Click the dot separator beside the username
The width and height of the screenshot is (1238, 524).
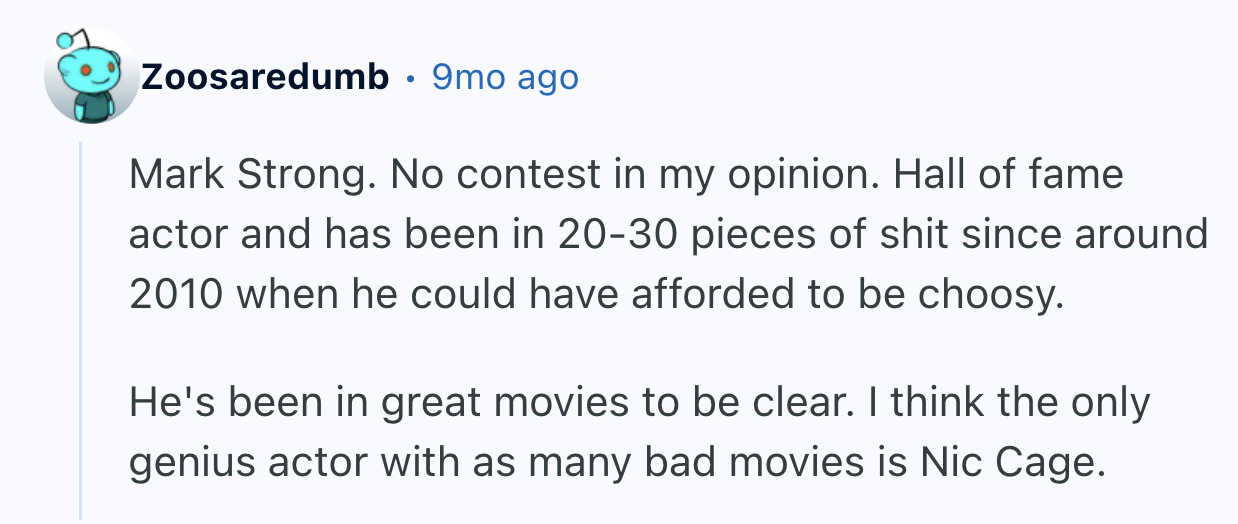410,77
